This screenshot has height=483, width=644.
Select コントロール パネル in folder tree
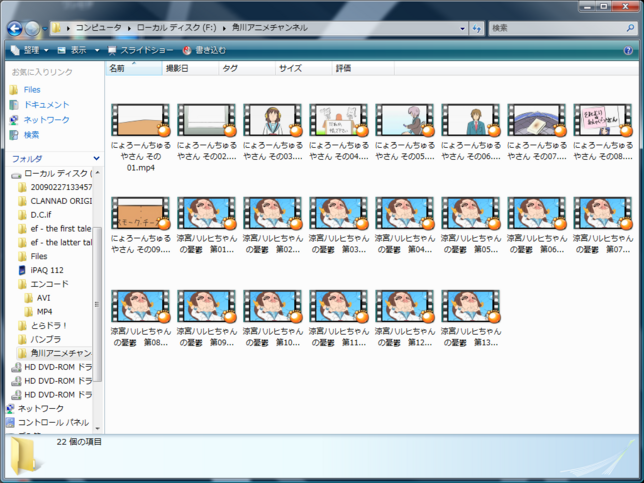[x=48, y=423]
